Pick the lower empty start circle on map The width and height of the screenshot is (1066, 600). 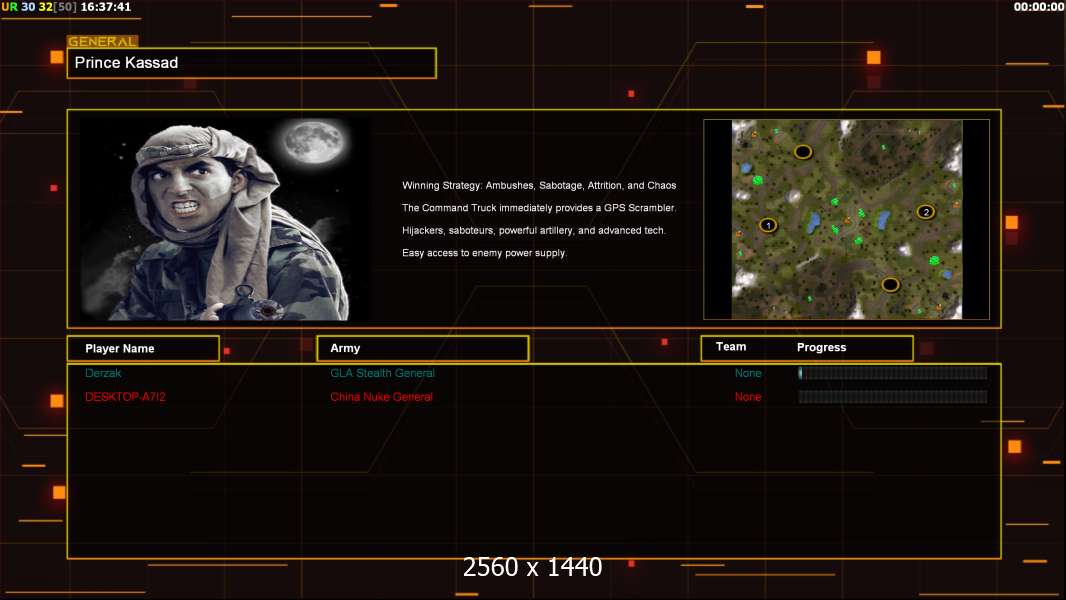(890, 284)
